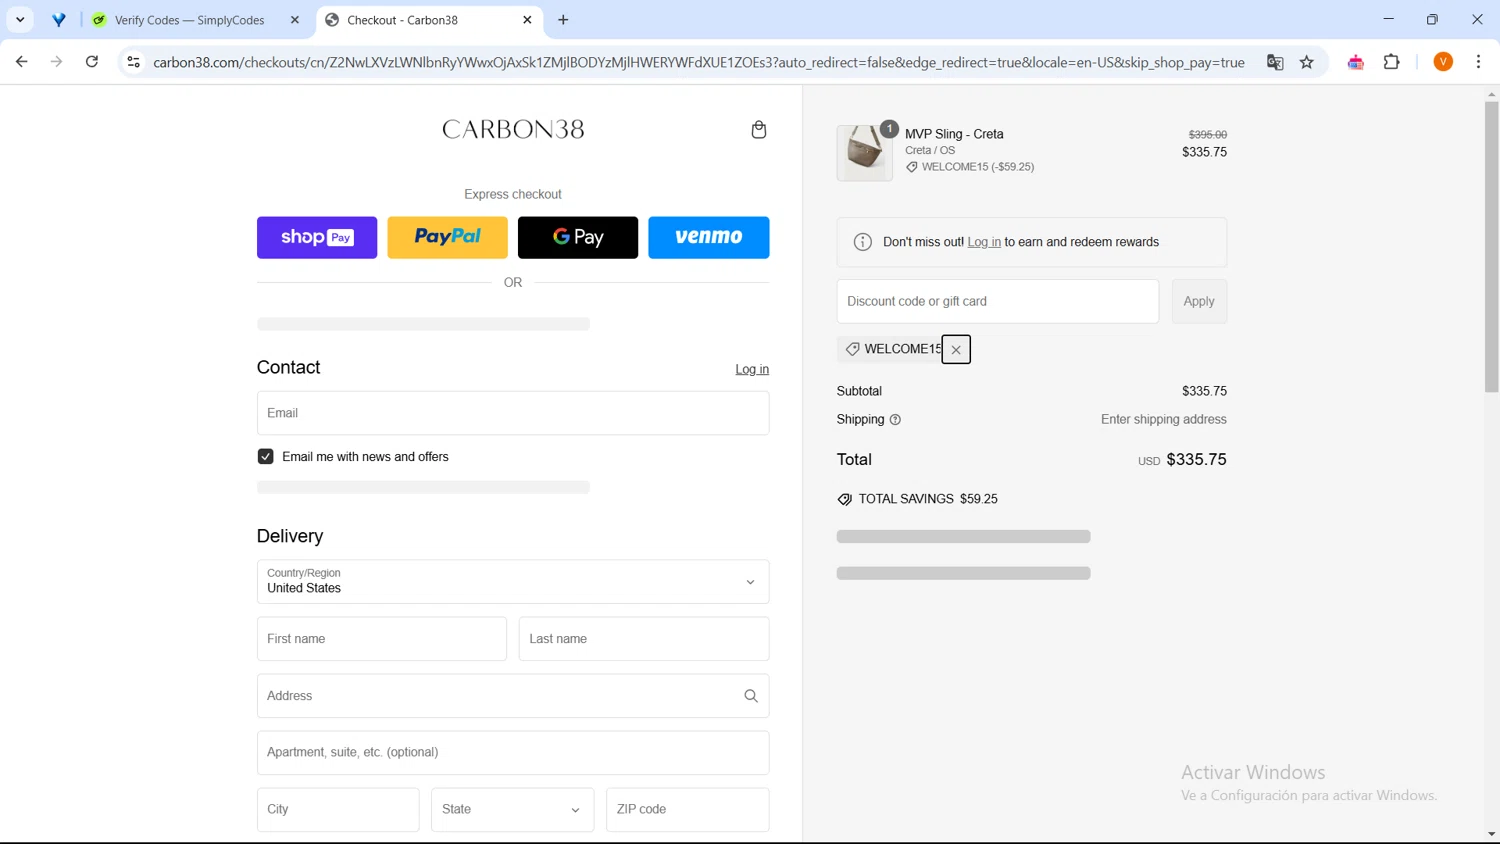The height and width of the screenshot is (844, 1500).
Task: Remove the WELCOME15 discount code
Action: [956, 350]
